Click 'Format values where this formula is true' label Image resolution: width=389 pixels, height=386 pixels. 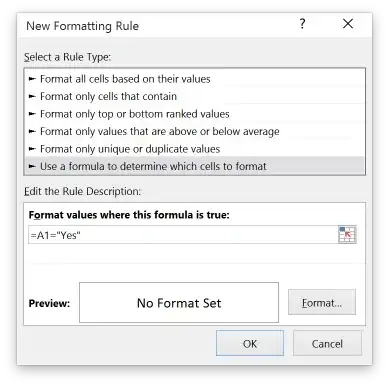129,215
